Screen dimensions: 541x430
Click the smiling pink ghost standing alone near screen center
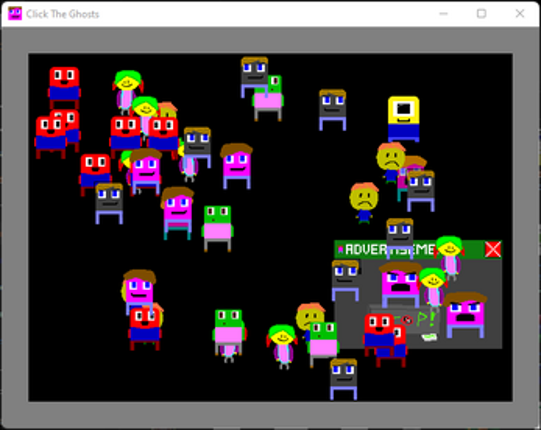pyautogui.click(x=237, y=166)
